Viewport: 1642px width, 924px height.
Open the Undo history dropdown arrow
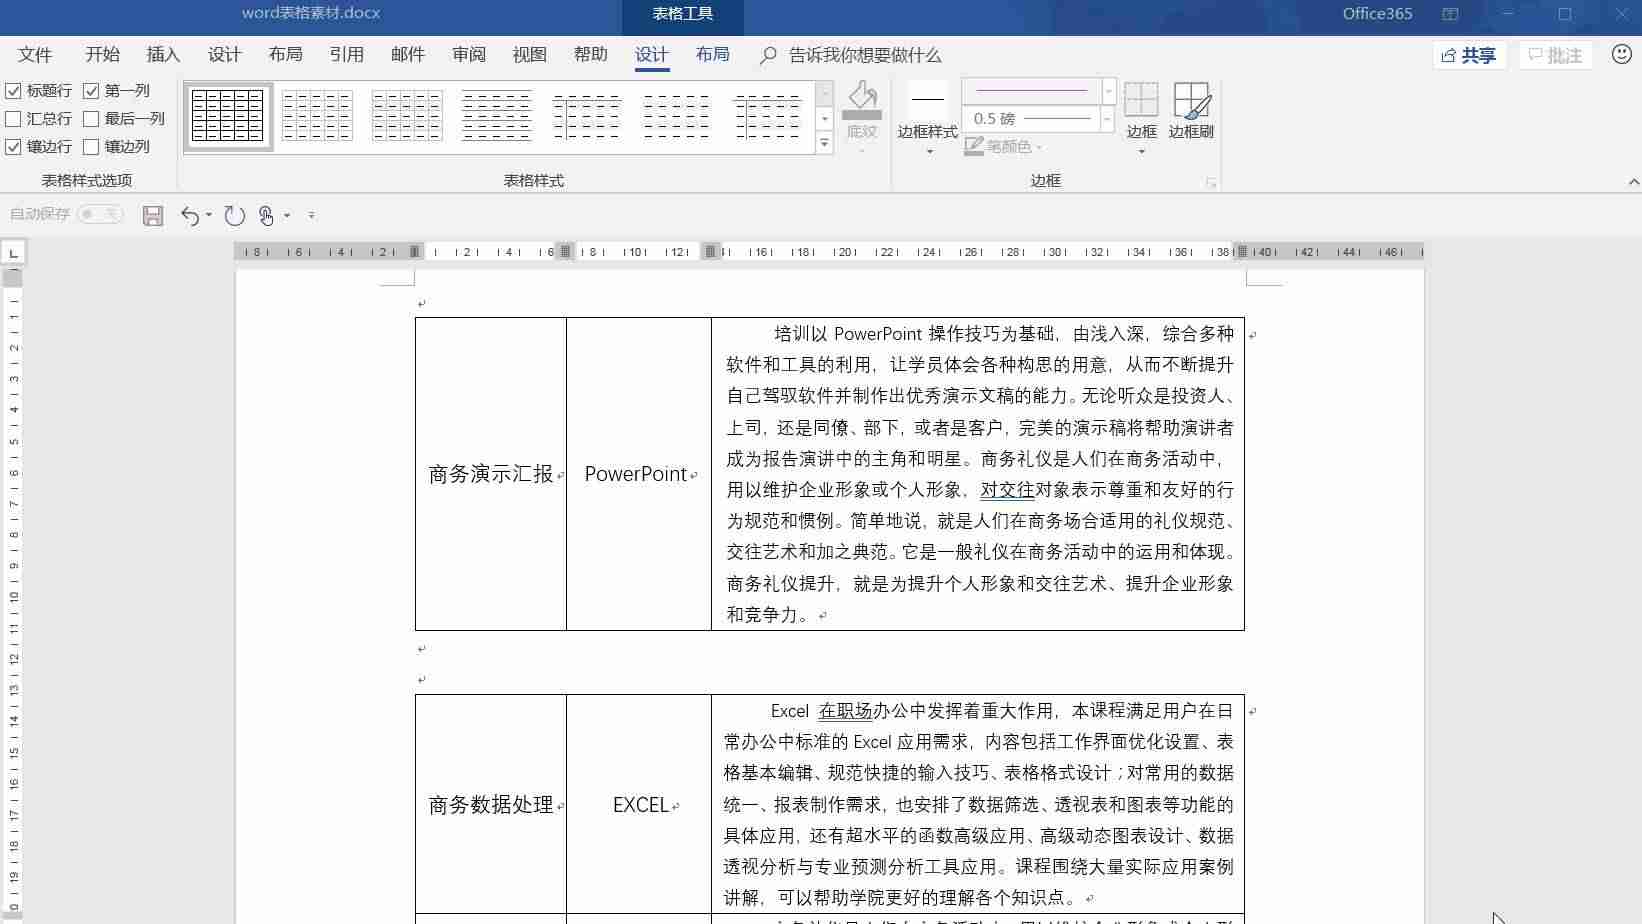[x=208, y=215]
